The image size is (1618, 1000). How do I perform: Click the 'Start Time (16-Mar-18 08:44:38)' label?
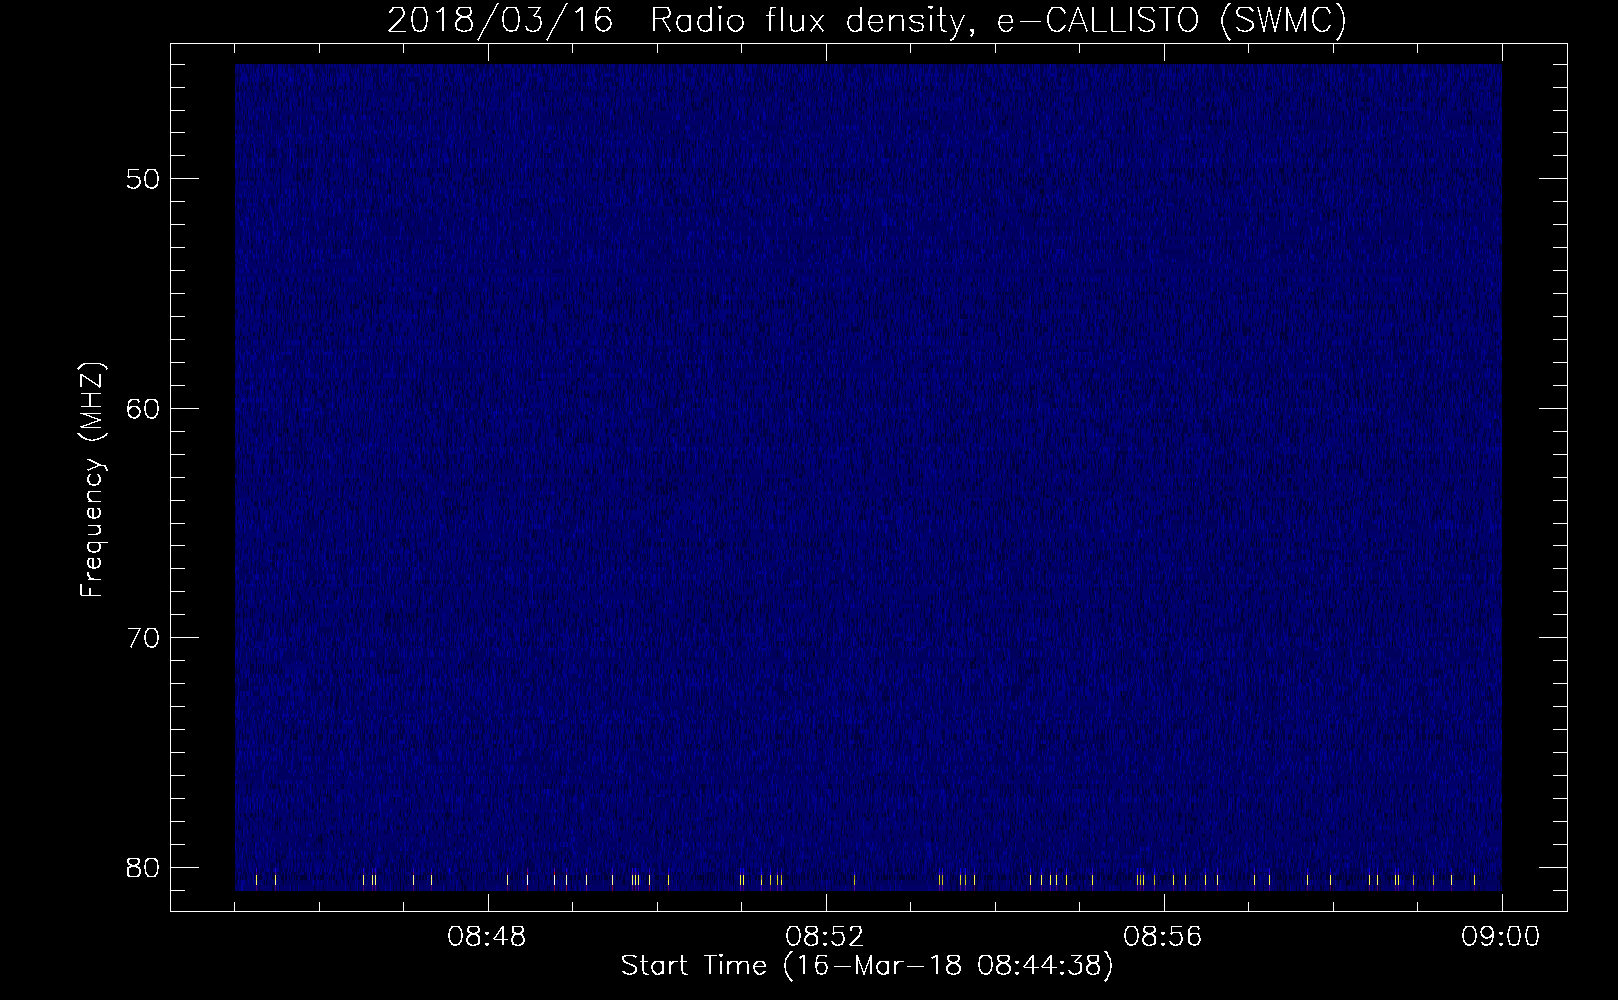click(x=867, y=966)
